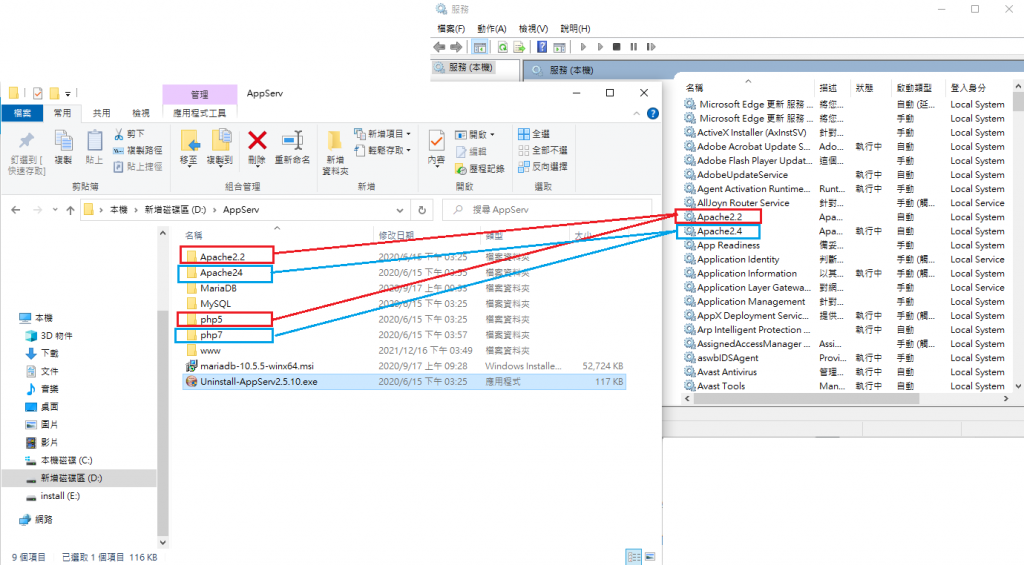Click the restart service icon
This screenshot has width=1024, height=565.
pyautogui.click(x=650, y=47)
